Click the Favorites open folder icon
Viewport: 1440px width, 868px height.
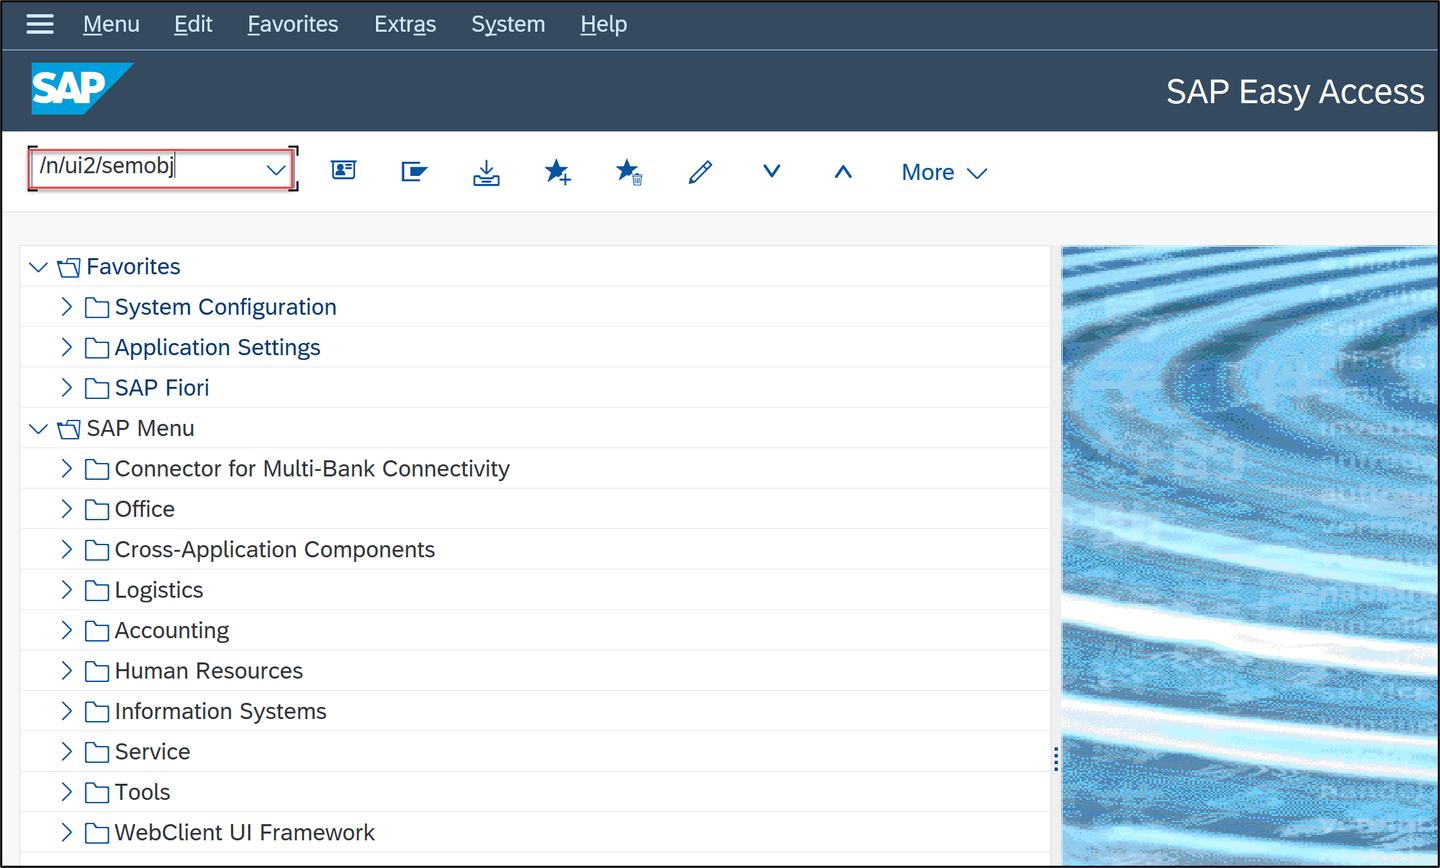pyautogui.click(x=69, y=267)
